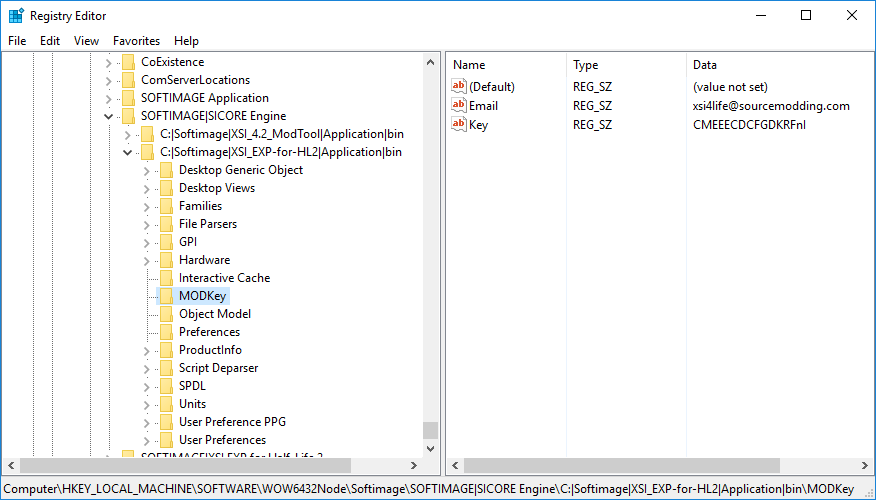
Task: Select the Email value name
Action: 483,106
